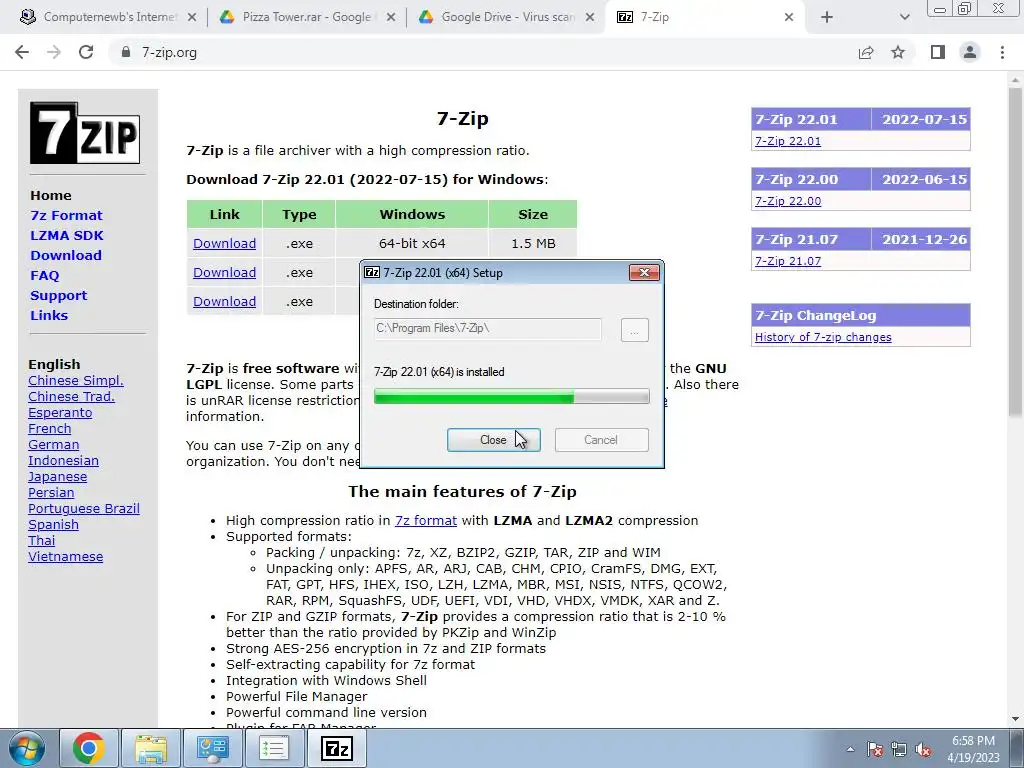The image size is (1024, 768).
Task: Open the 7z Format page link
Action: point(67,216)
